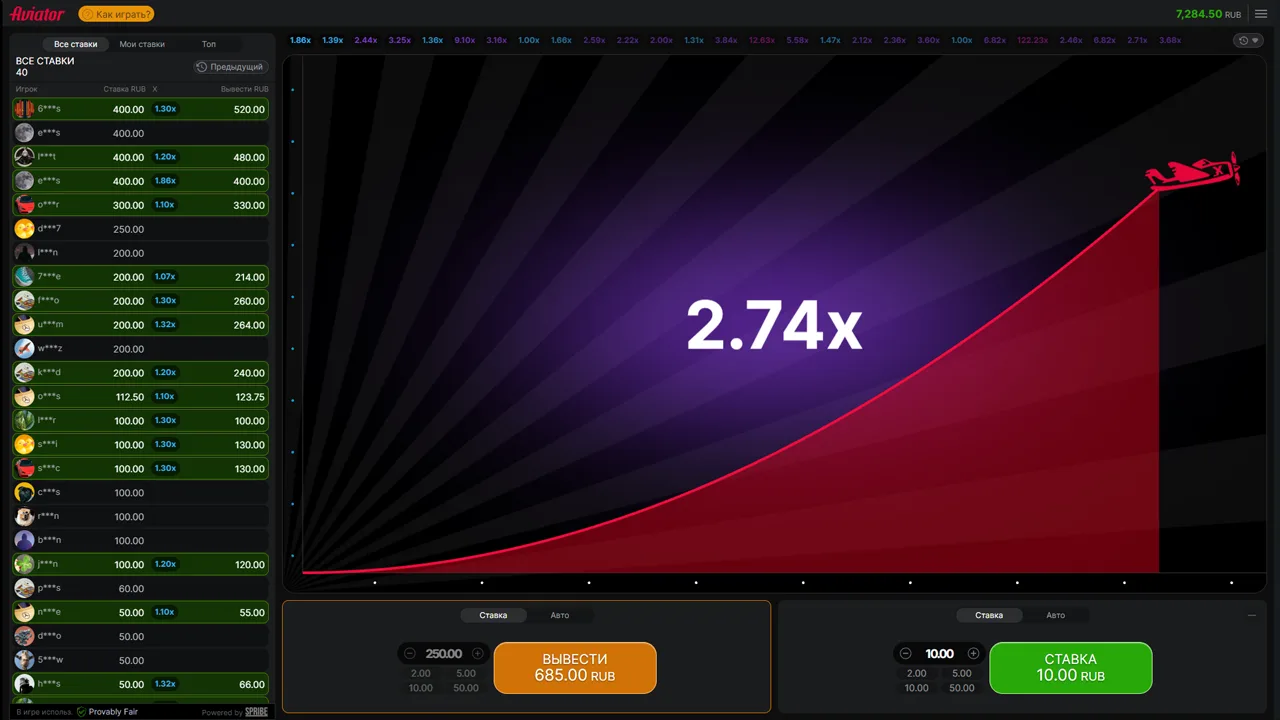Screen dimensions: 1280x720
Task: Choose quick amount 2.00 in right panel
Action: click(x=917, y=673)
